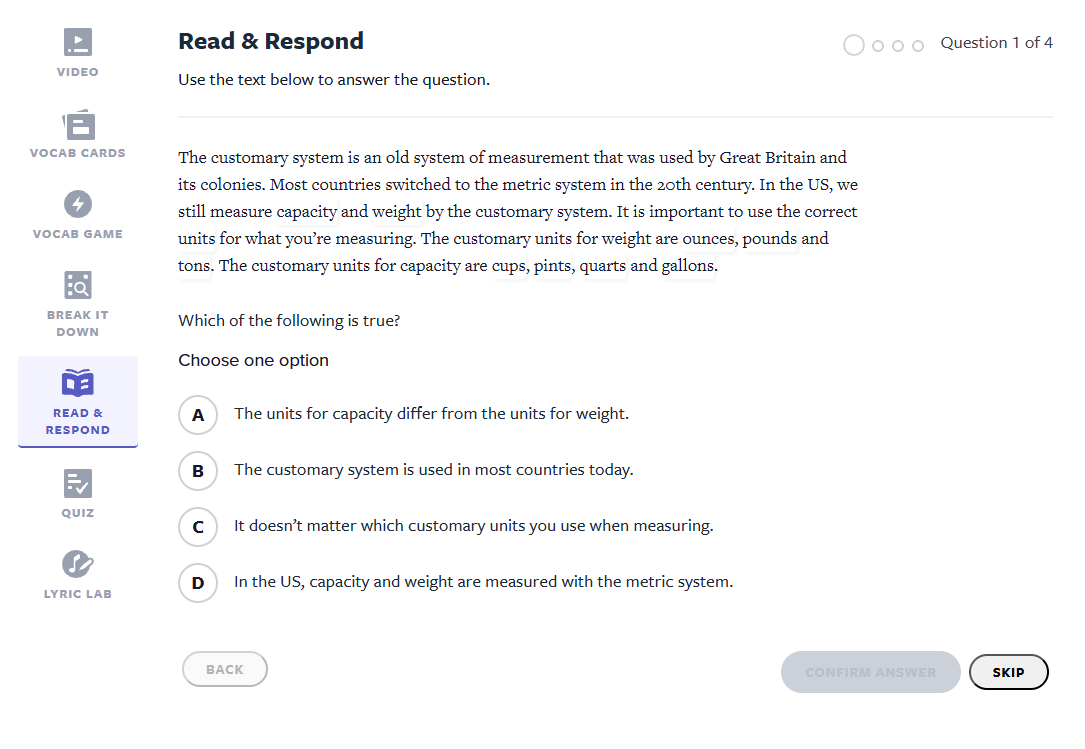Click the "used in most countries today" statement

click(x=433, y=470)
